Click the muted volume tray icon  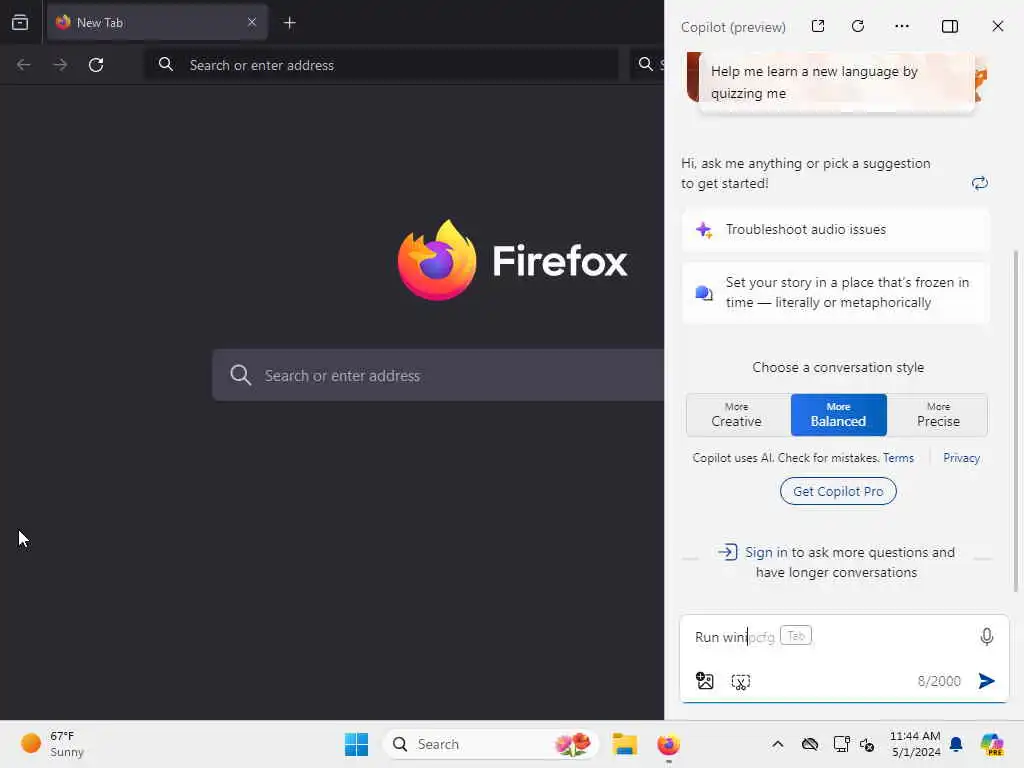[x=867, y=744]
